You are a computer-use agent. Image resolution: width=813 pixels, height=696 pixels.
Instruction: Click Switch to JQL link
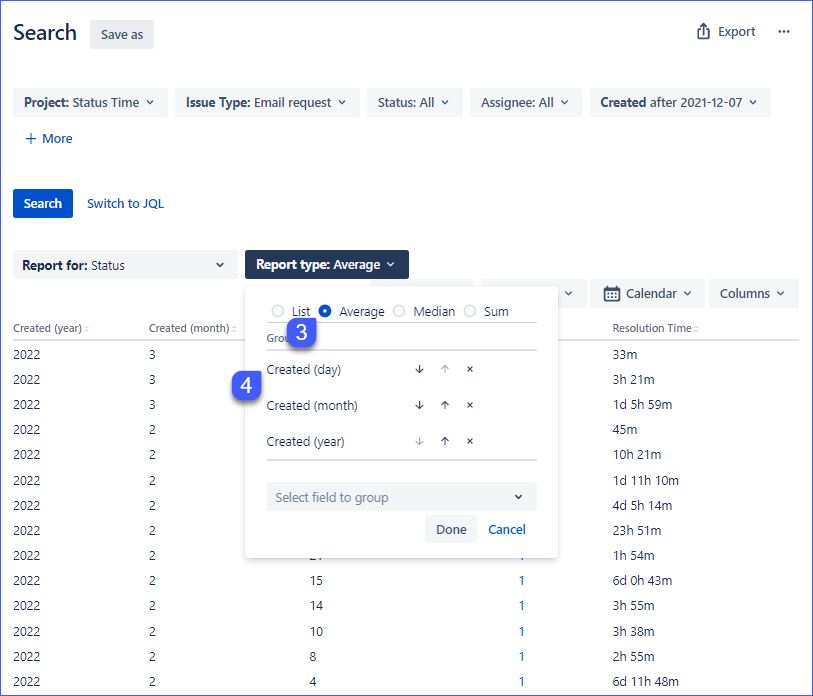click(125, 203)
